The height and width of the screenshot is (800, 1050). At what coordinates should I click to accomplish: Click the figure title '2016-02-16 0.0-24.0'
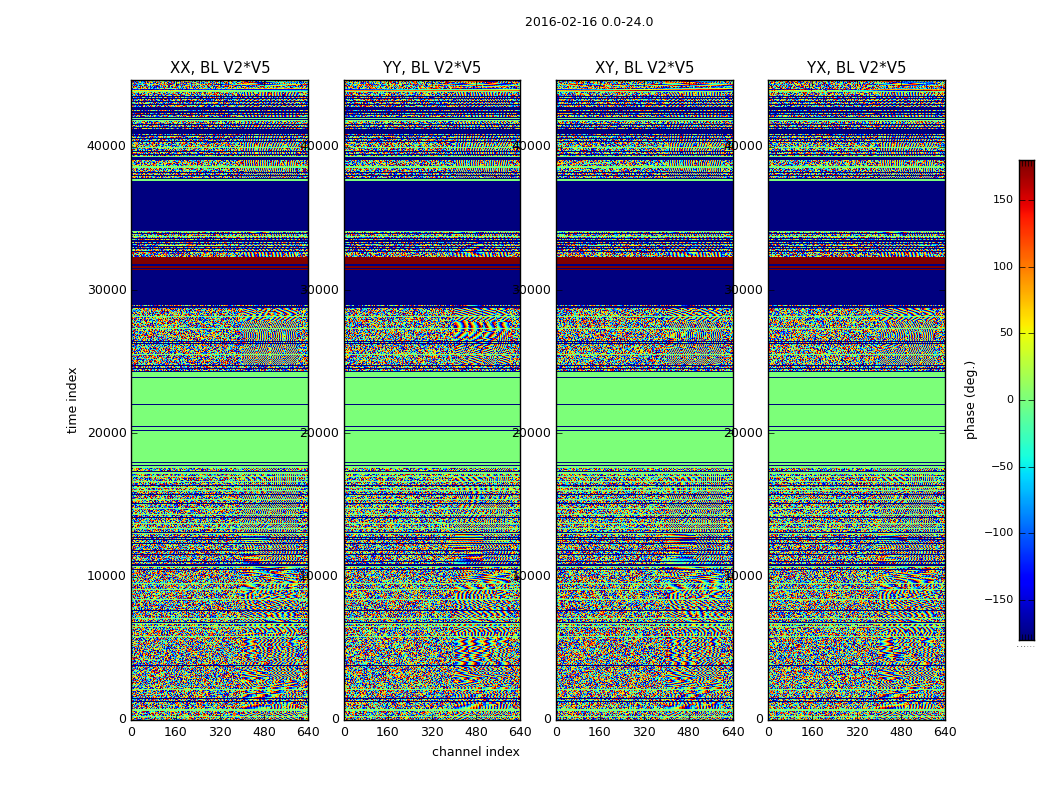[x=588, y=22]
